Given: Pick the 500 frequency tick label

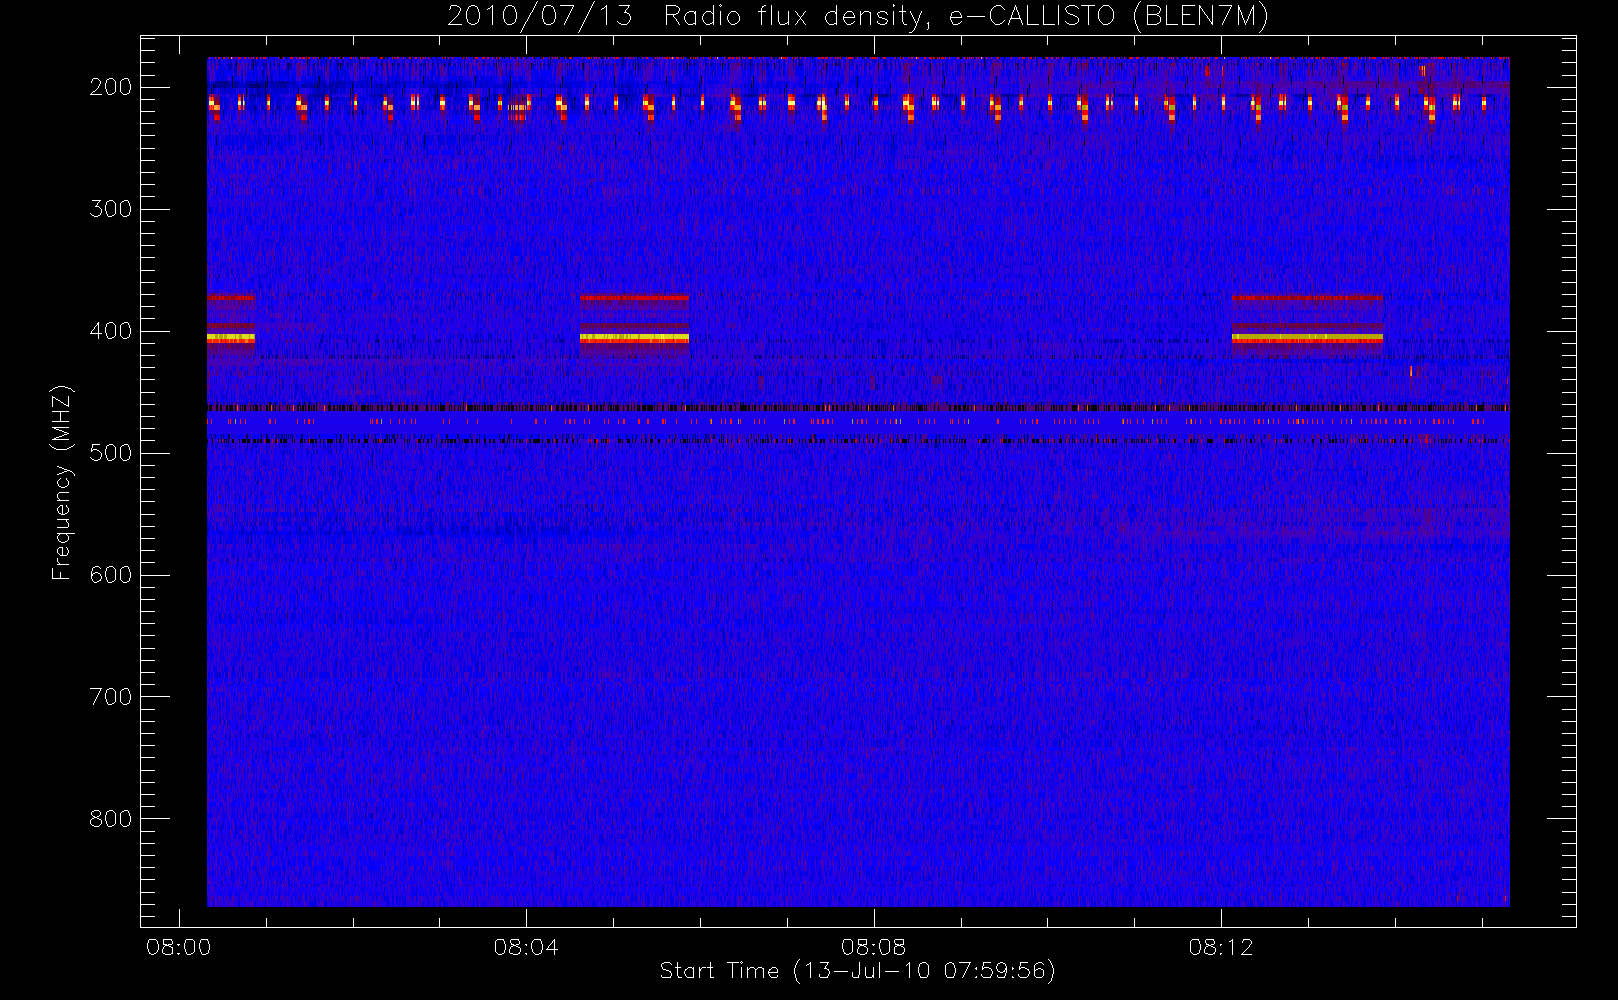Looking at the screenshot, I should coord(110,453).
